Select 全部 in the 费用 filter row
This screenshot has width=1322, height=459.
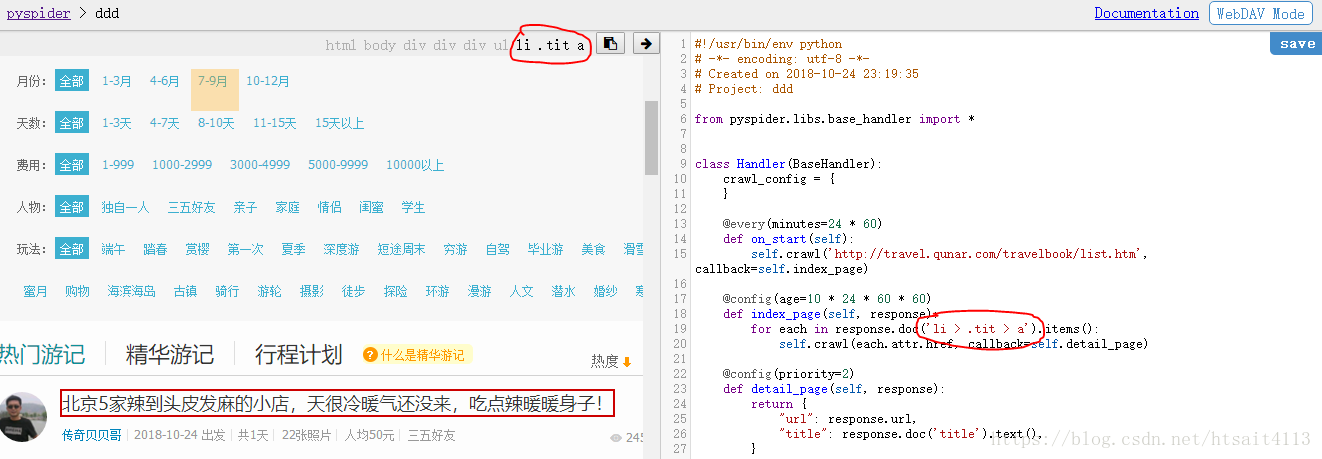(71, 165)
